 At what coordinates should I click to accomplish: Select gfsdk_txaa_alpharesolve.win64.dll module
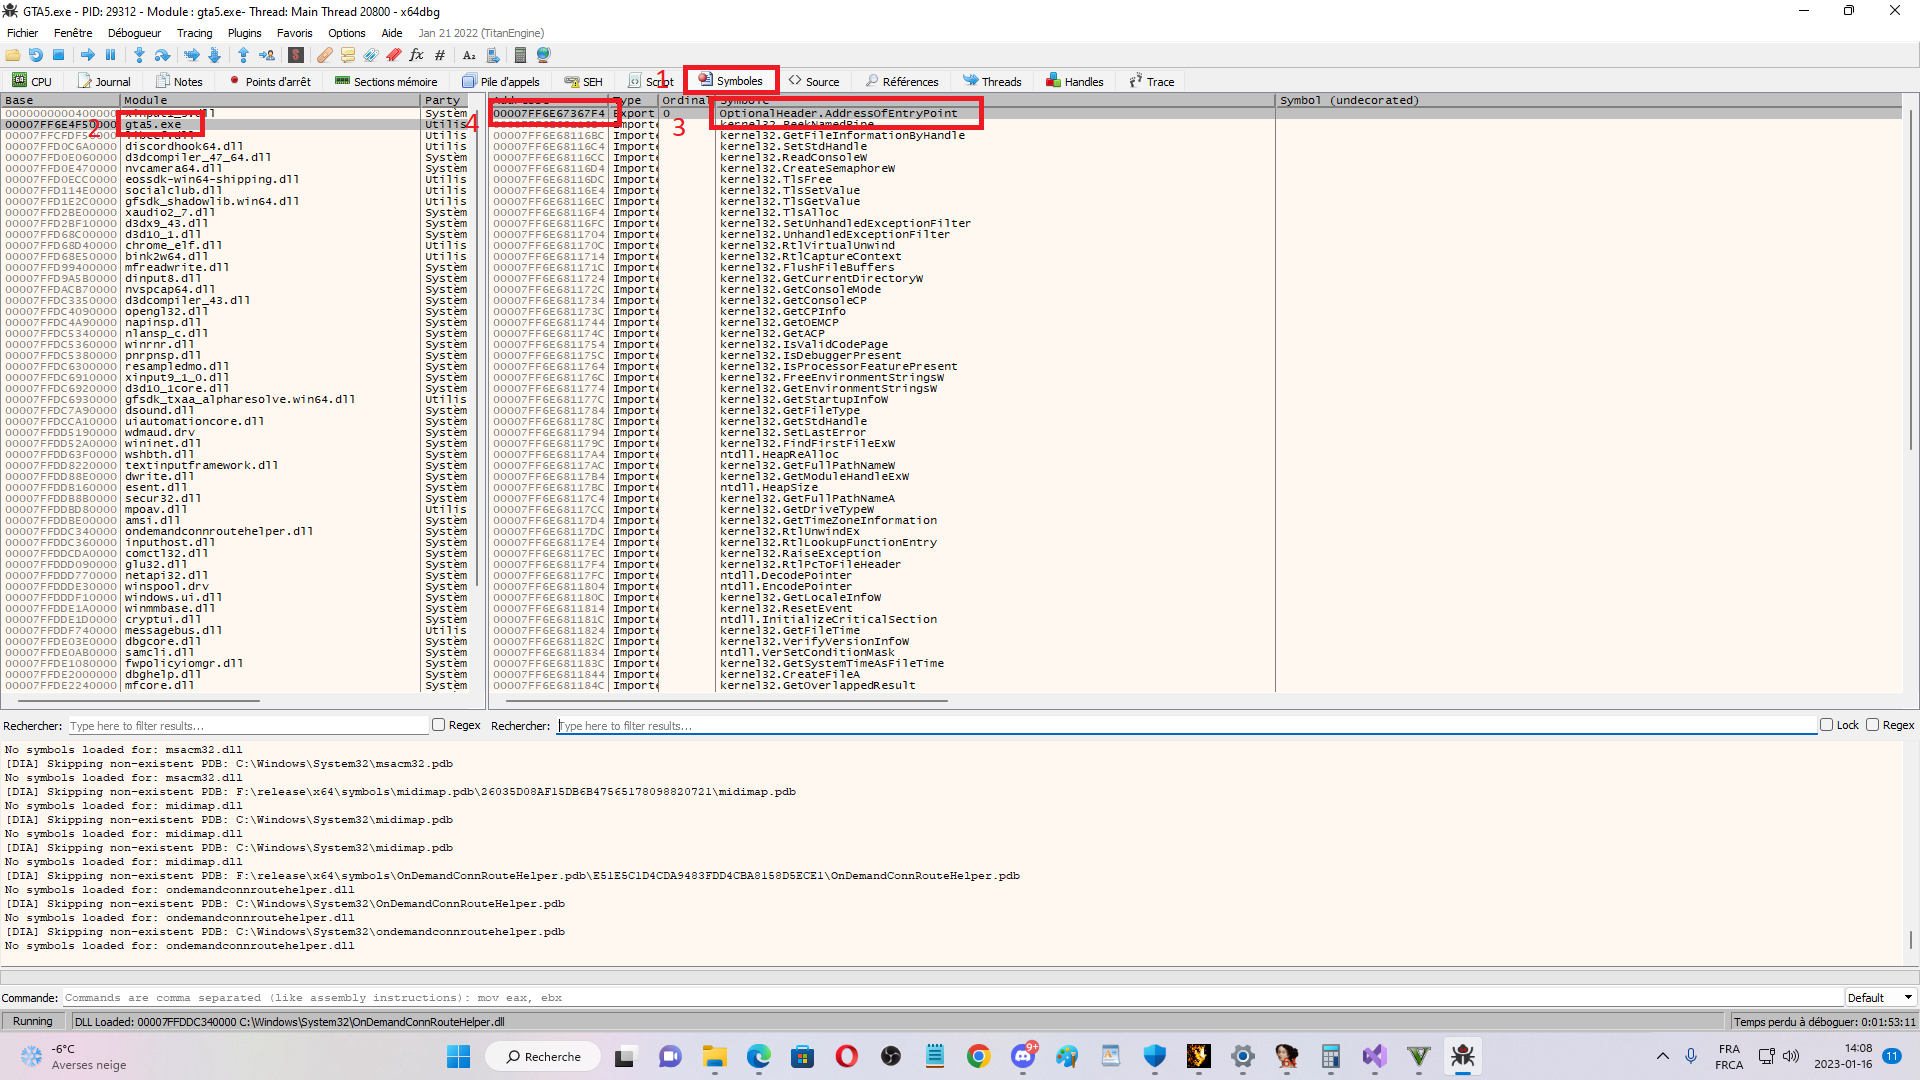240,399
